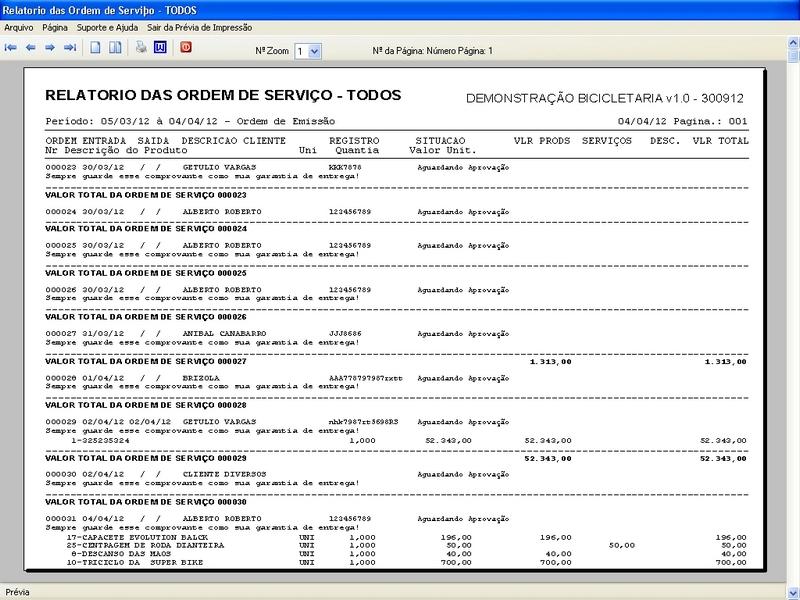Screen dimensions: 800x600
Task: Print the report with the printer icon
Action: 141,47
